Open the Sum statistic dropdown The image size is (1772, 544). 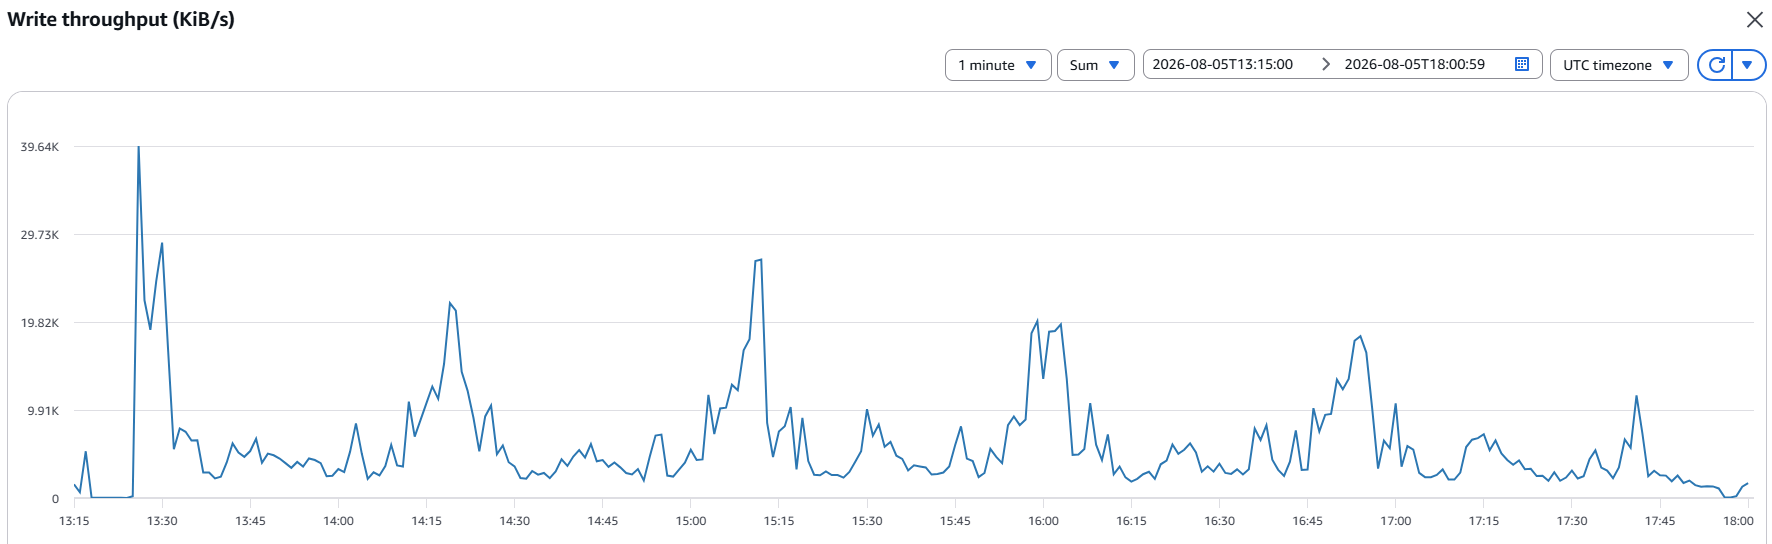1095,65
